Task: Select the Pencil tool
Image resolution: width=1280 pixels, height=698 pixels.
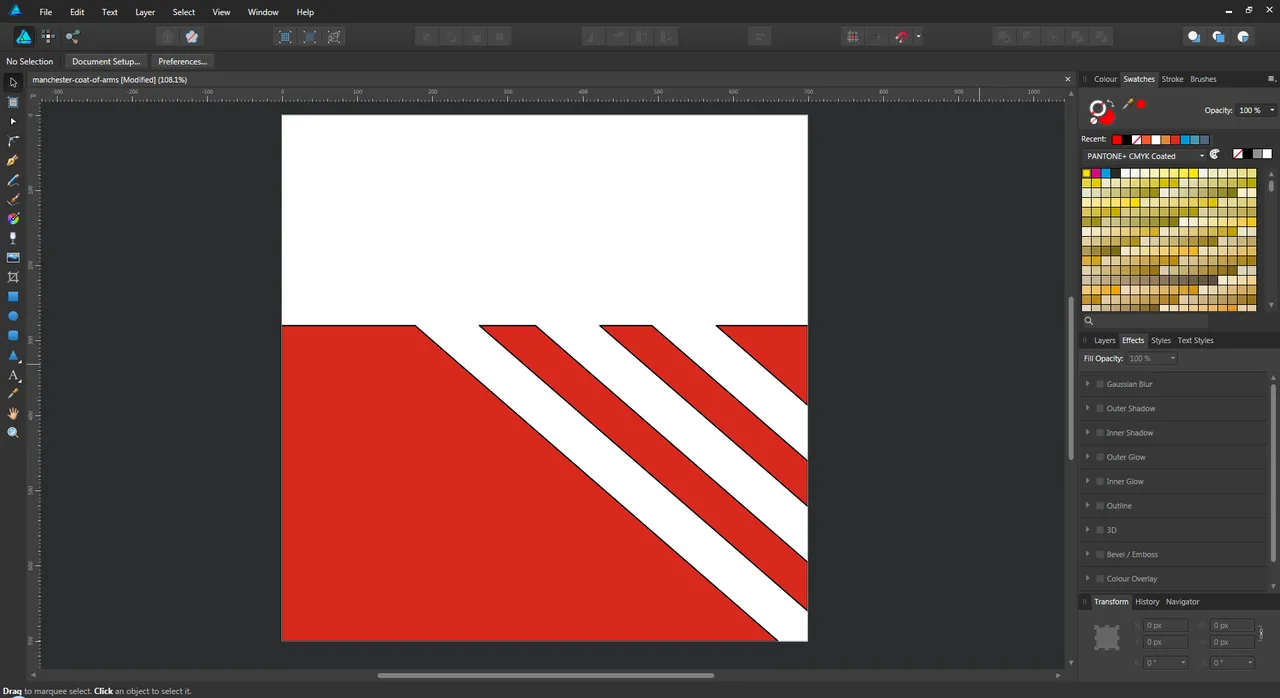Action: pyautogui.click(x=13, y=180)
